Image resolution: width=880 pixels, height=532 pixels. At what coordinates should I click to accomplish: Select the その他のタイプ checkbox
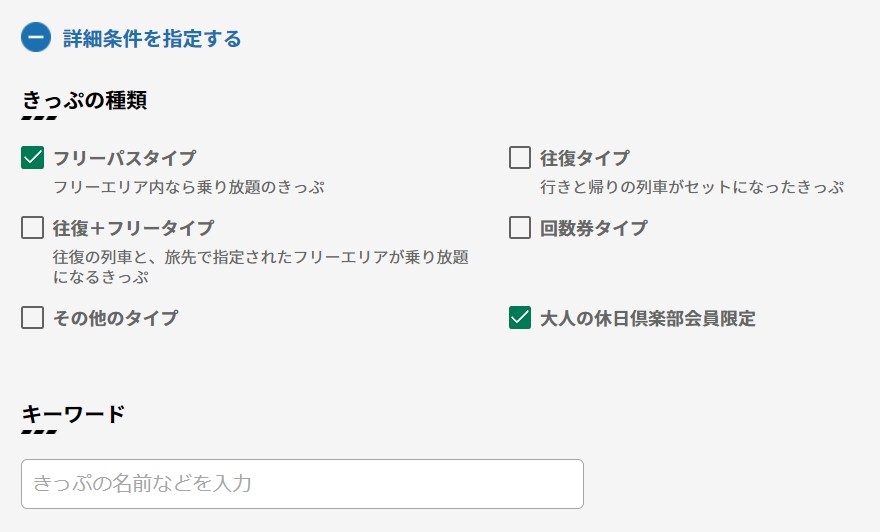tap(33, 318)
